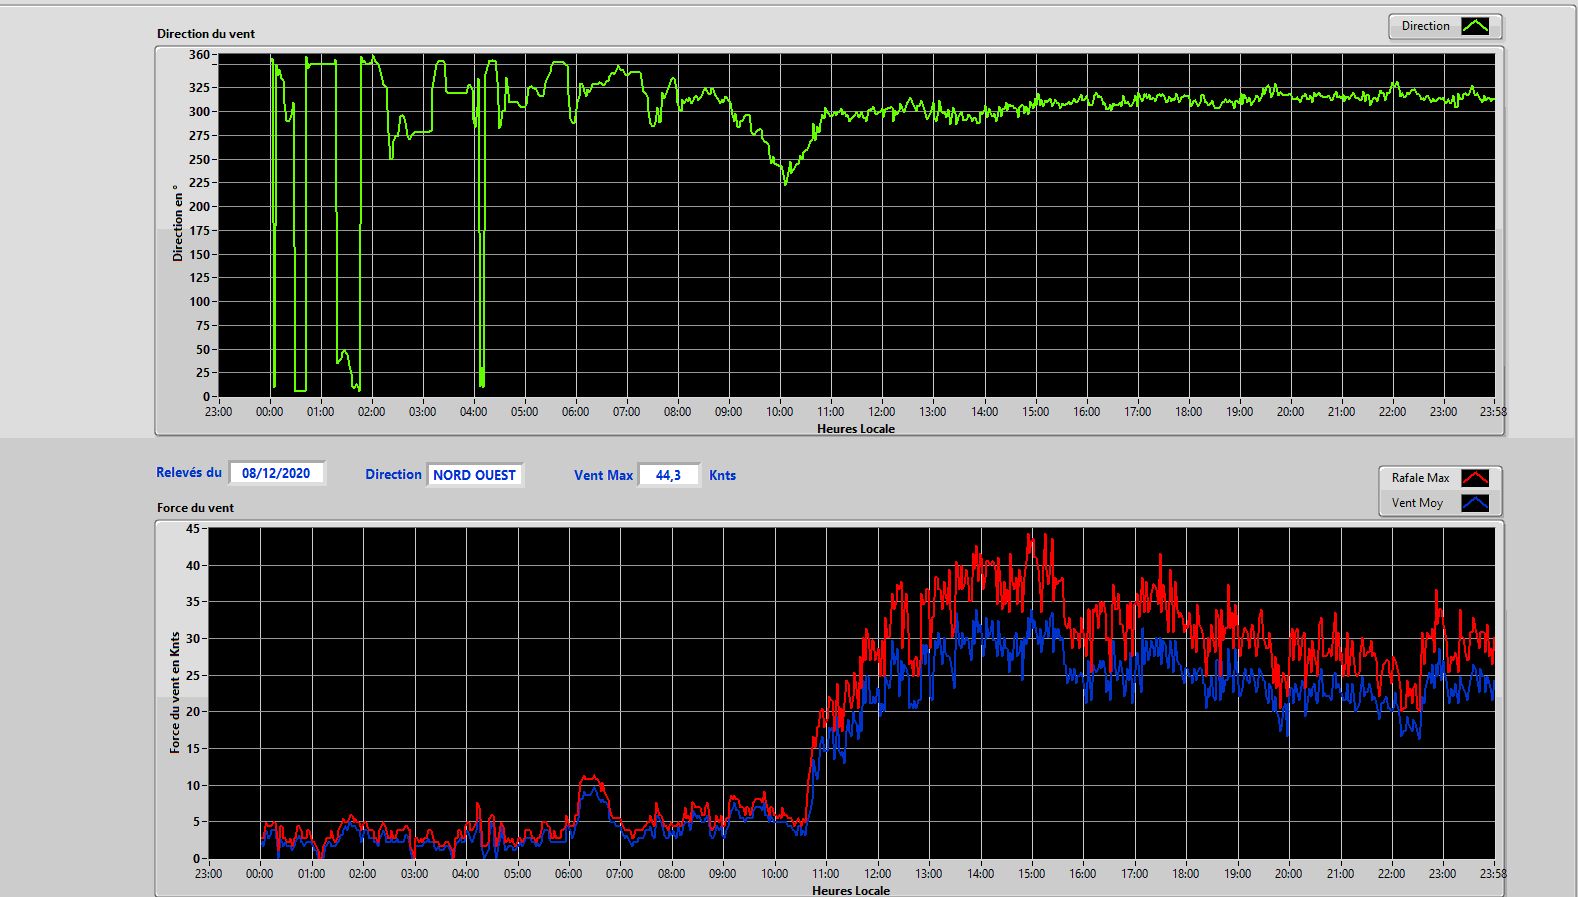This screenshot has height=897, width=1578.
Task: Click the 45 tick on wind force y-axis
Action: (x=193, y=529)
